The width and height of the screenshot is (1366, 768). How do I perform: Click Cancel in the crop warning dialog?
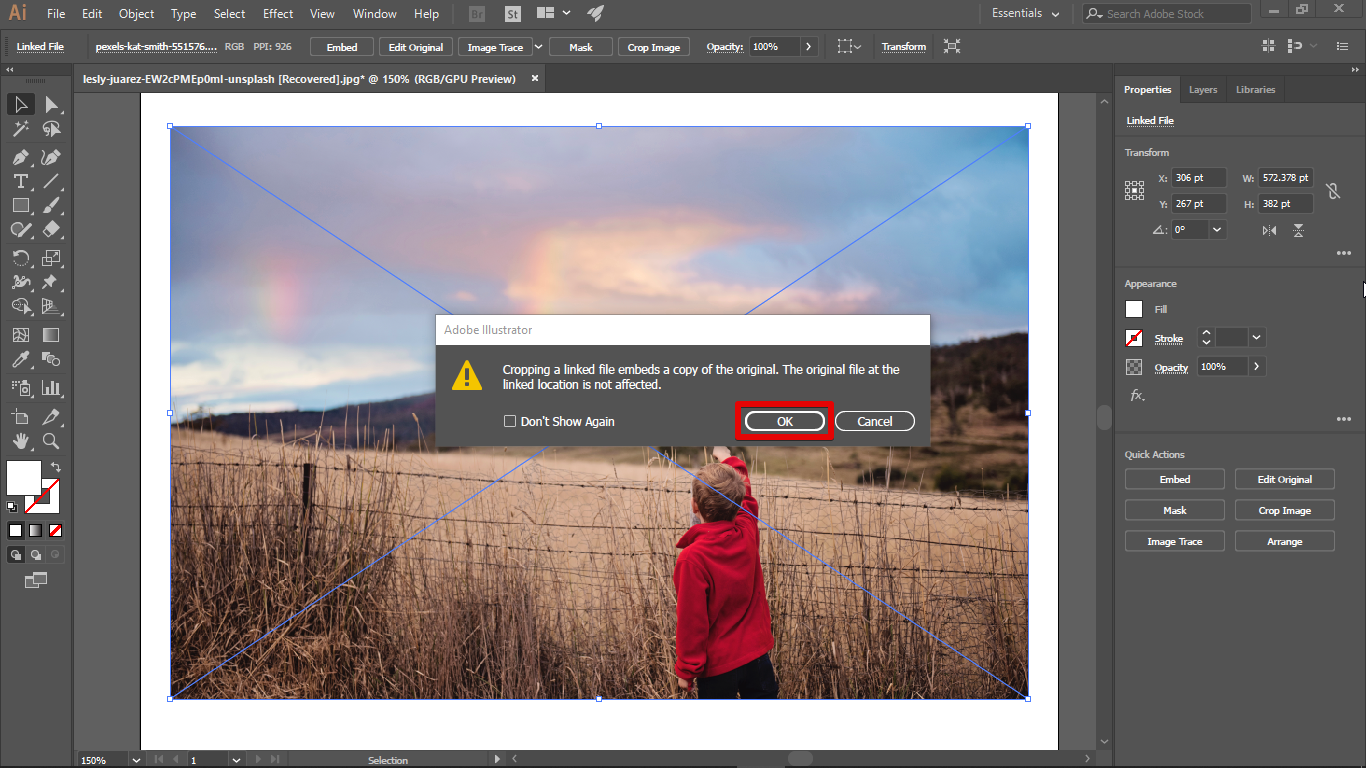tap(874, 422)
